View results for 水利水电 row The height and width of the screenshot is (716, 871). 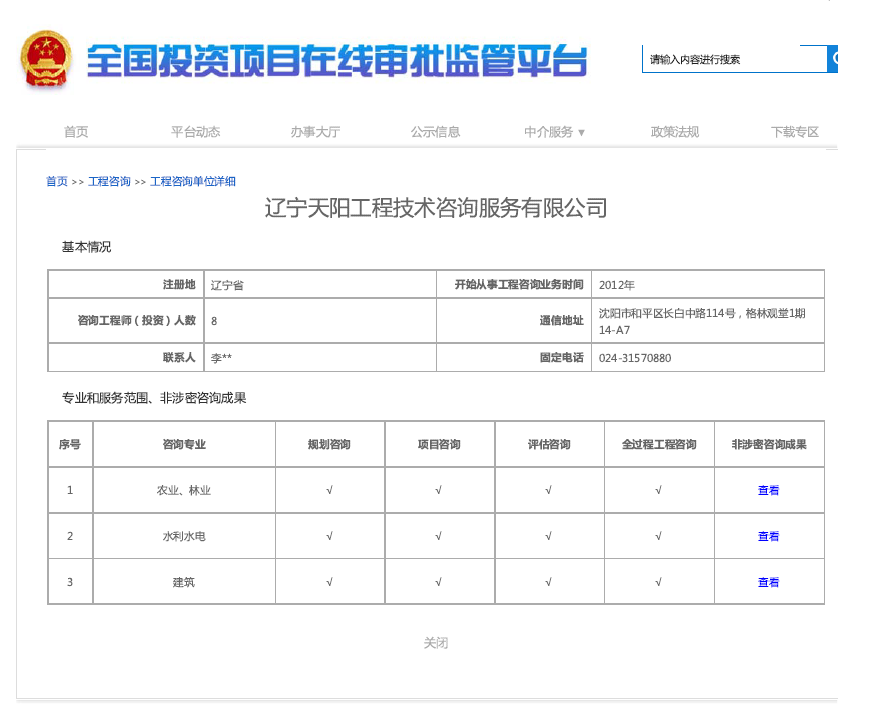(x=768, y=536)
